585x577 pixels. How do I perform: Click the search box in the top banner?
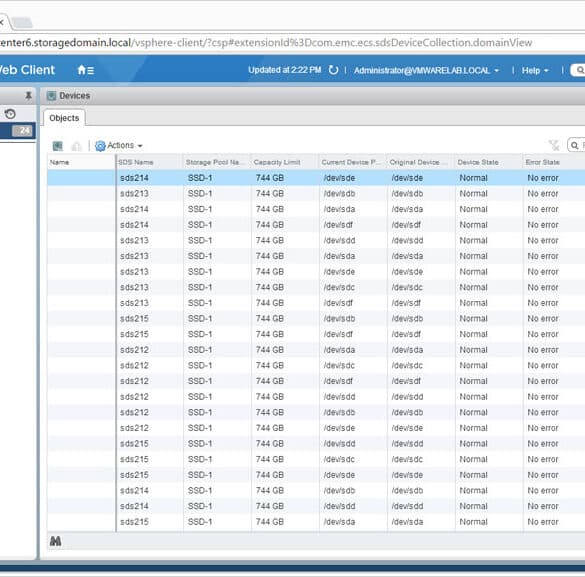point(578,70)
